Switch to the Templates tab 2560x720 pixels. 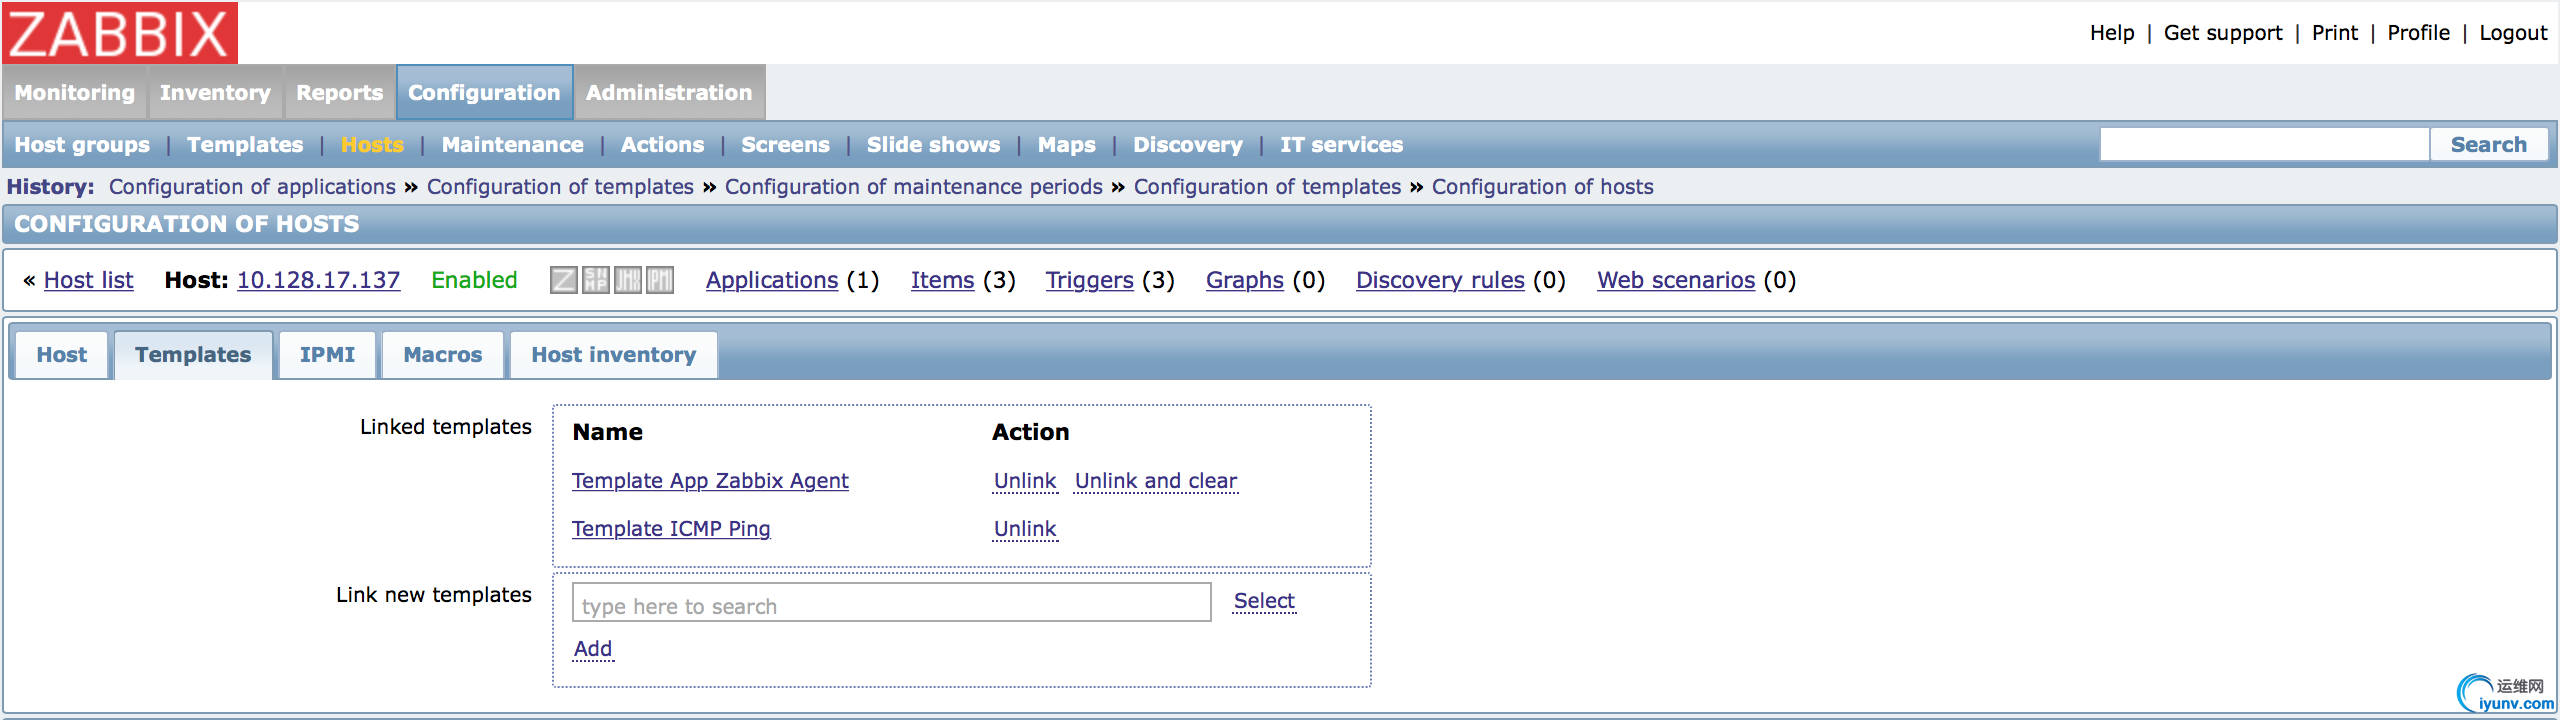click(193, 355)
